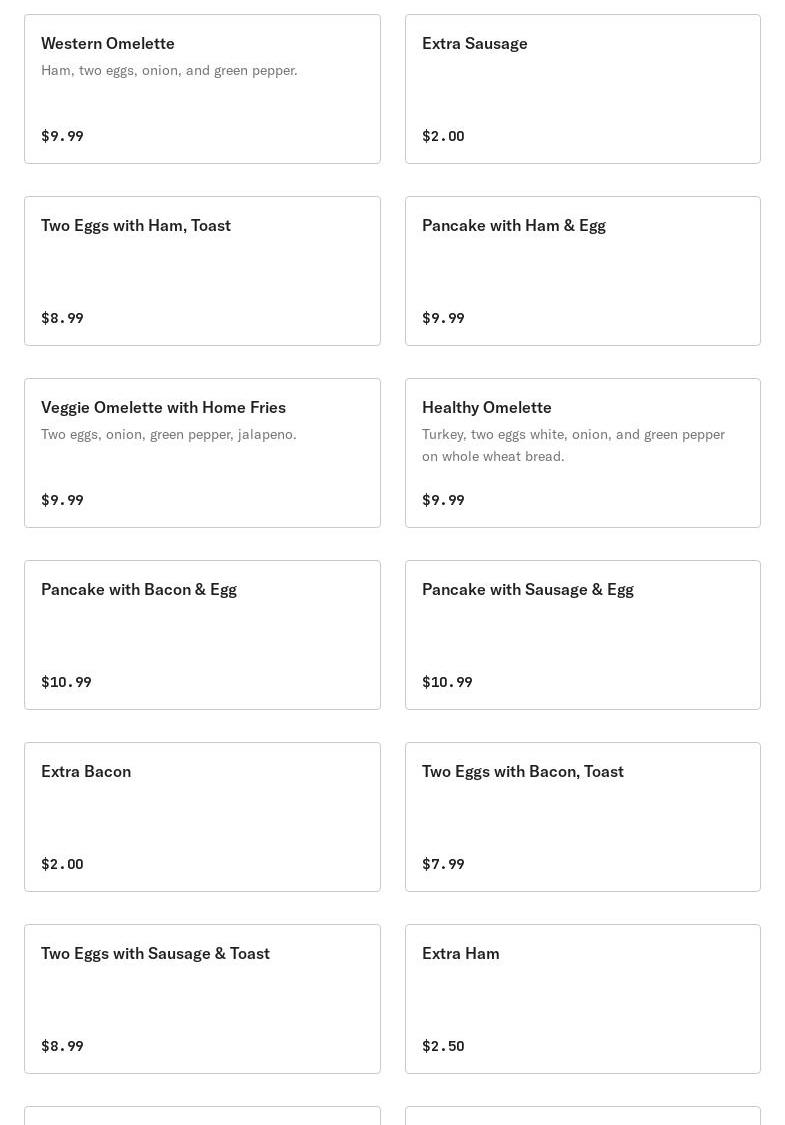Image resolution: width=785 pixels, height=1125 pixels.
Task: Pick Pancake with Bacon & Egg
Action: tap(202, 635)
